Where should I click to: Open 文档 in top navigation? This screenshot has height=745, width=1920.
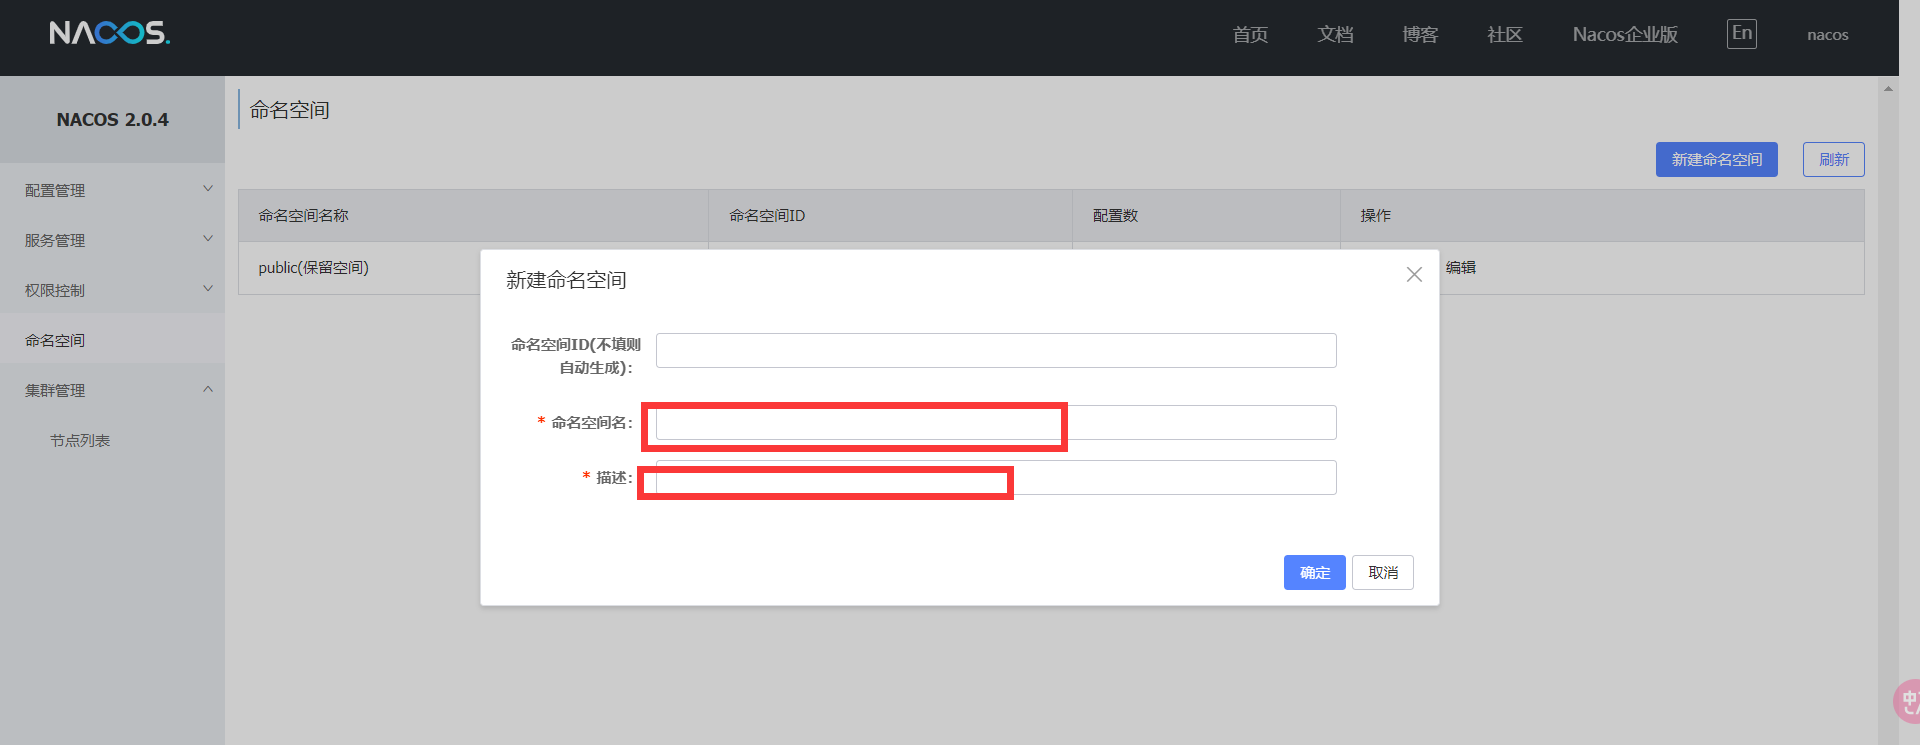pos(1335,35)
